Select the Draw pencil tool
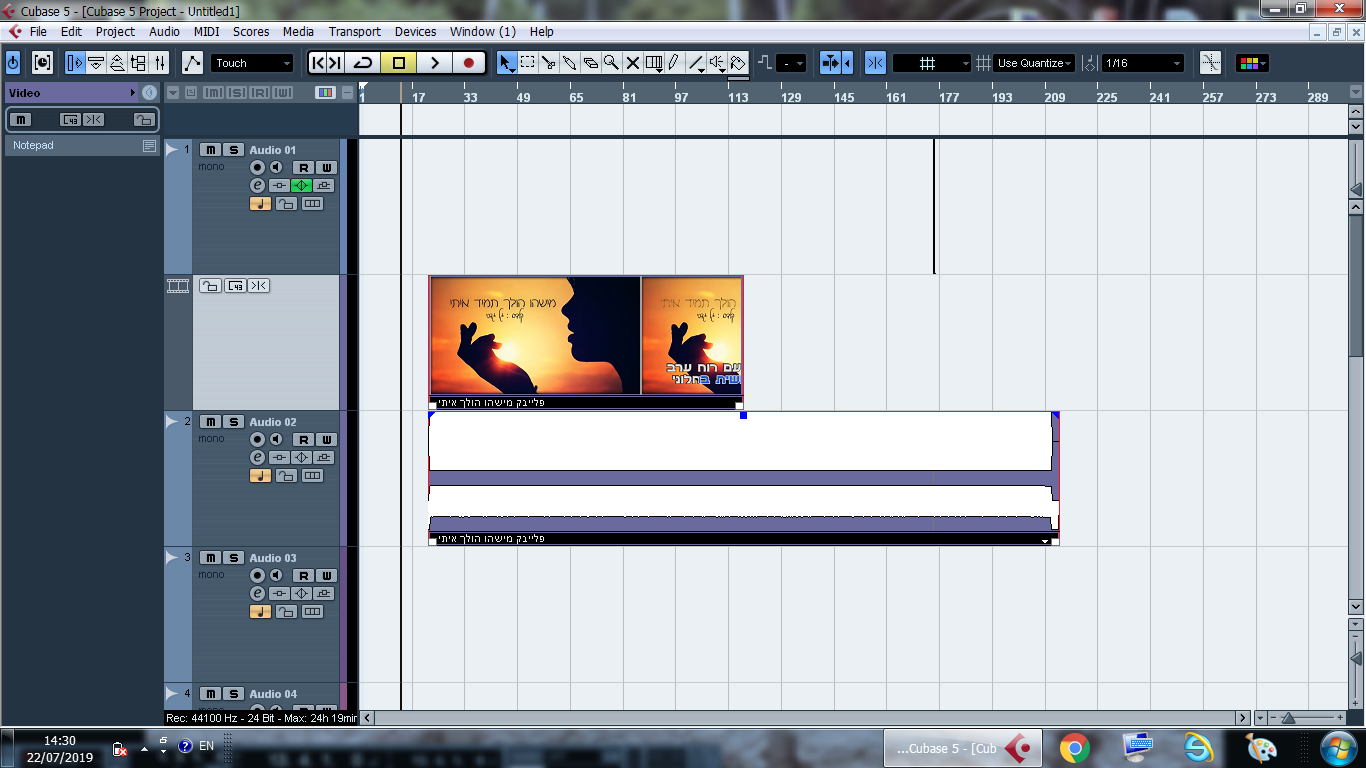Viewport: 1366px width, 768px height. pos(674,63)
